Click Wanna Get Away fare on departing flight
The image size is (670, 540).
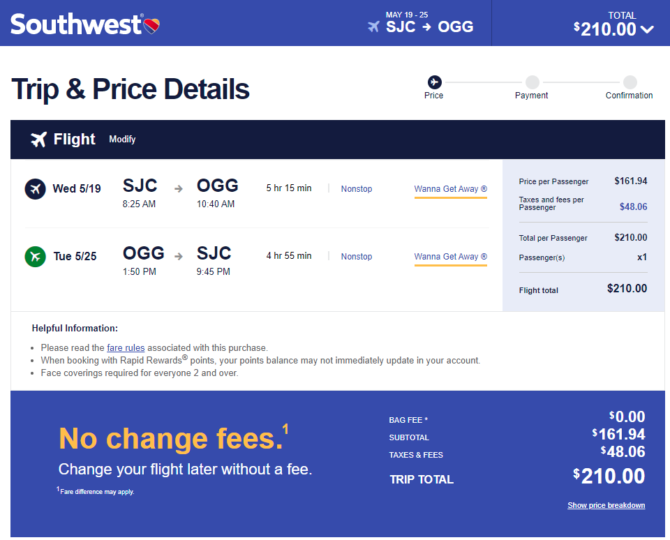click(450, 189)
